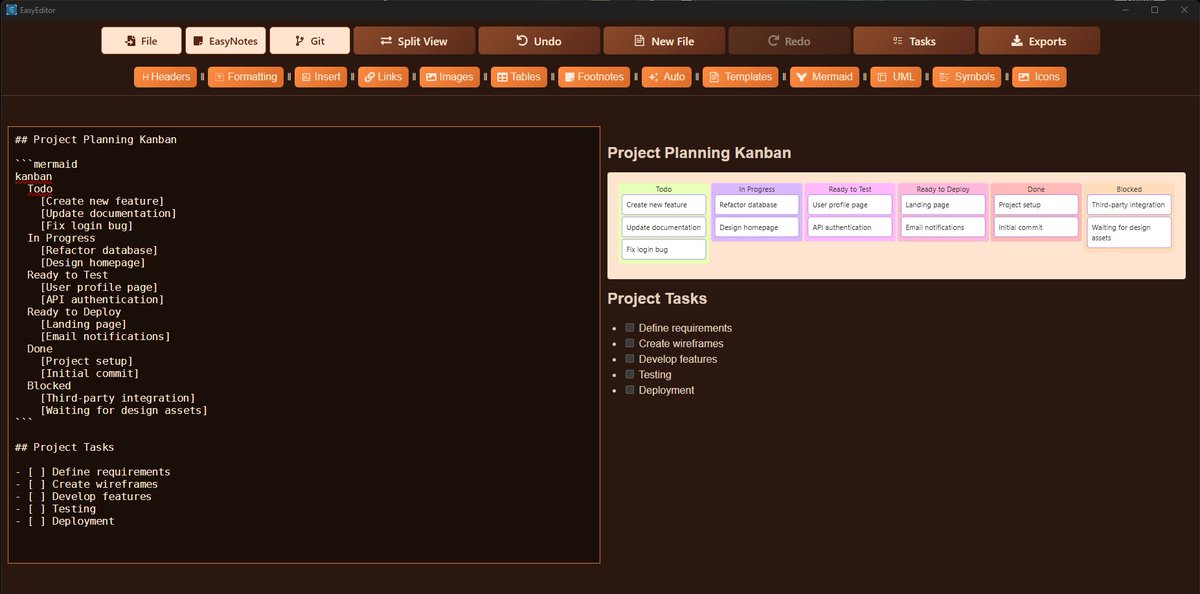The width and height of the screenshot is (1200, 594).
Task: Place cursor on the ```mermaid editor line
Action: (x=46, y=164)
